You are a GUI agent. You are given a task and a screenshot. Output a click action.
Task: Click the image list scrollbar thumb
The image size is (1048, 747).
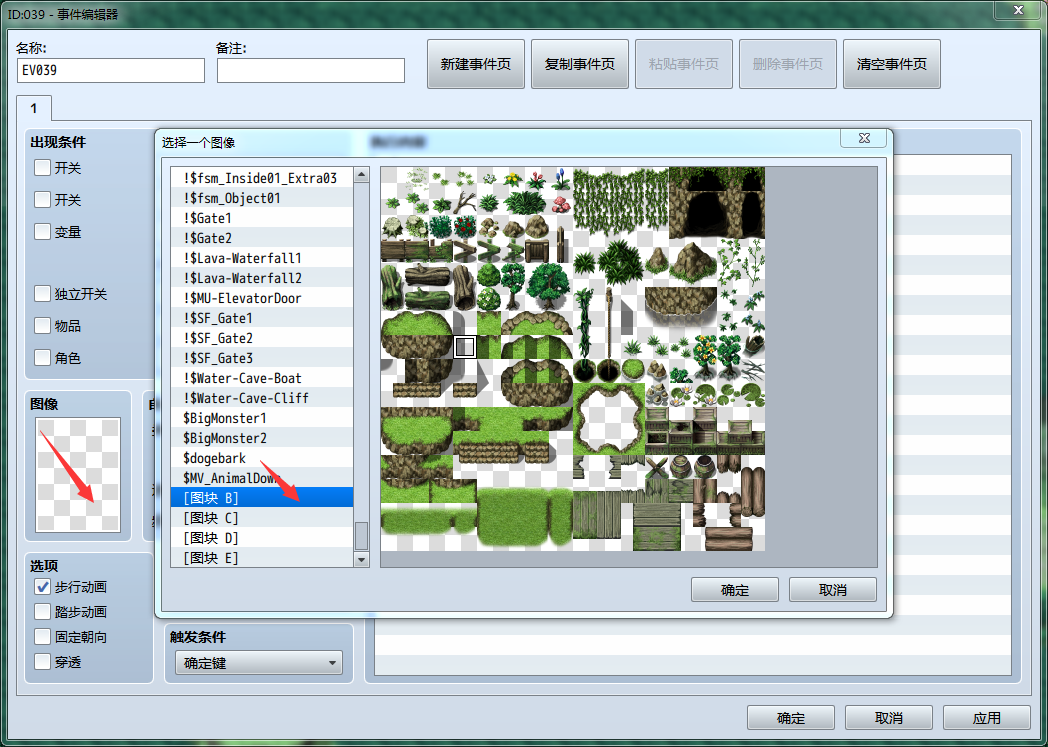click(362, 535)
